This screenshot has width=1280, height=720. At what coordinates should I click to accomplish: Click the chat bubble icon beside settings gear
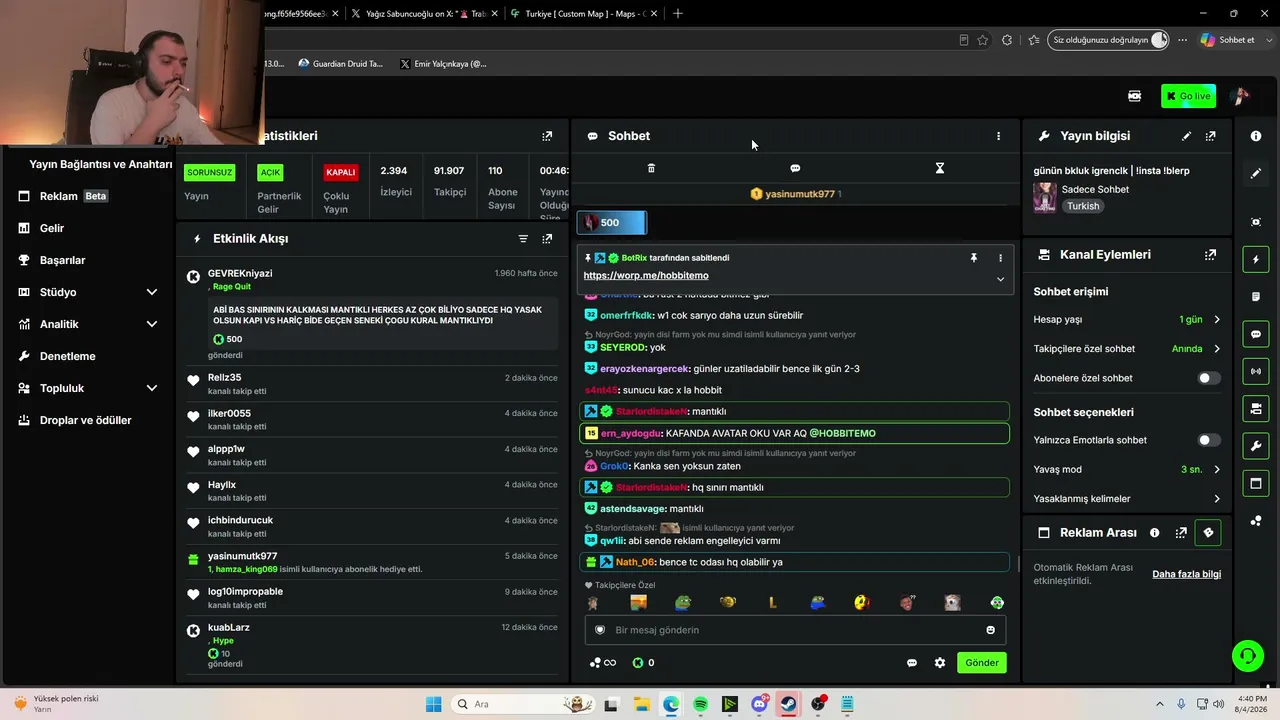[x=912, y=663]
